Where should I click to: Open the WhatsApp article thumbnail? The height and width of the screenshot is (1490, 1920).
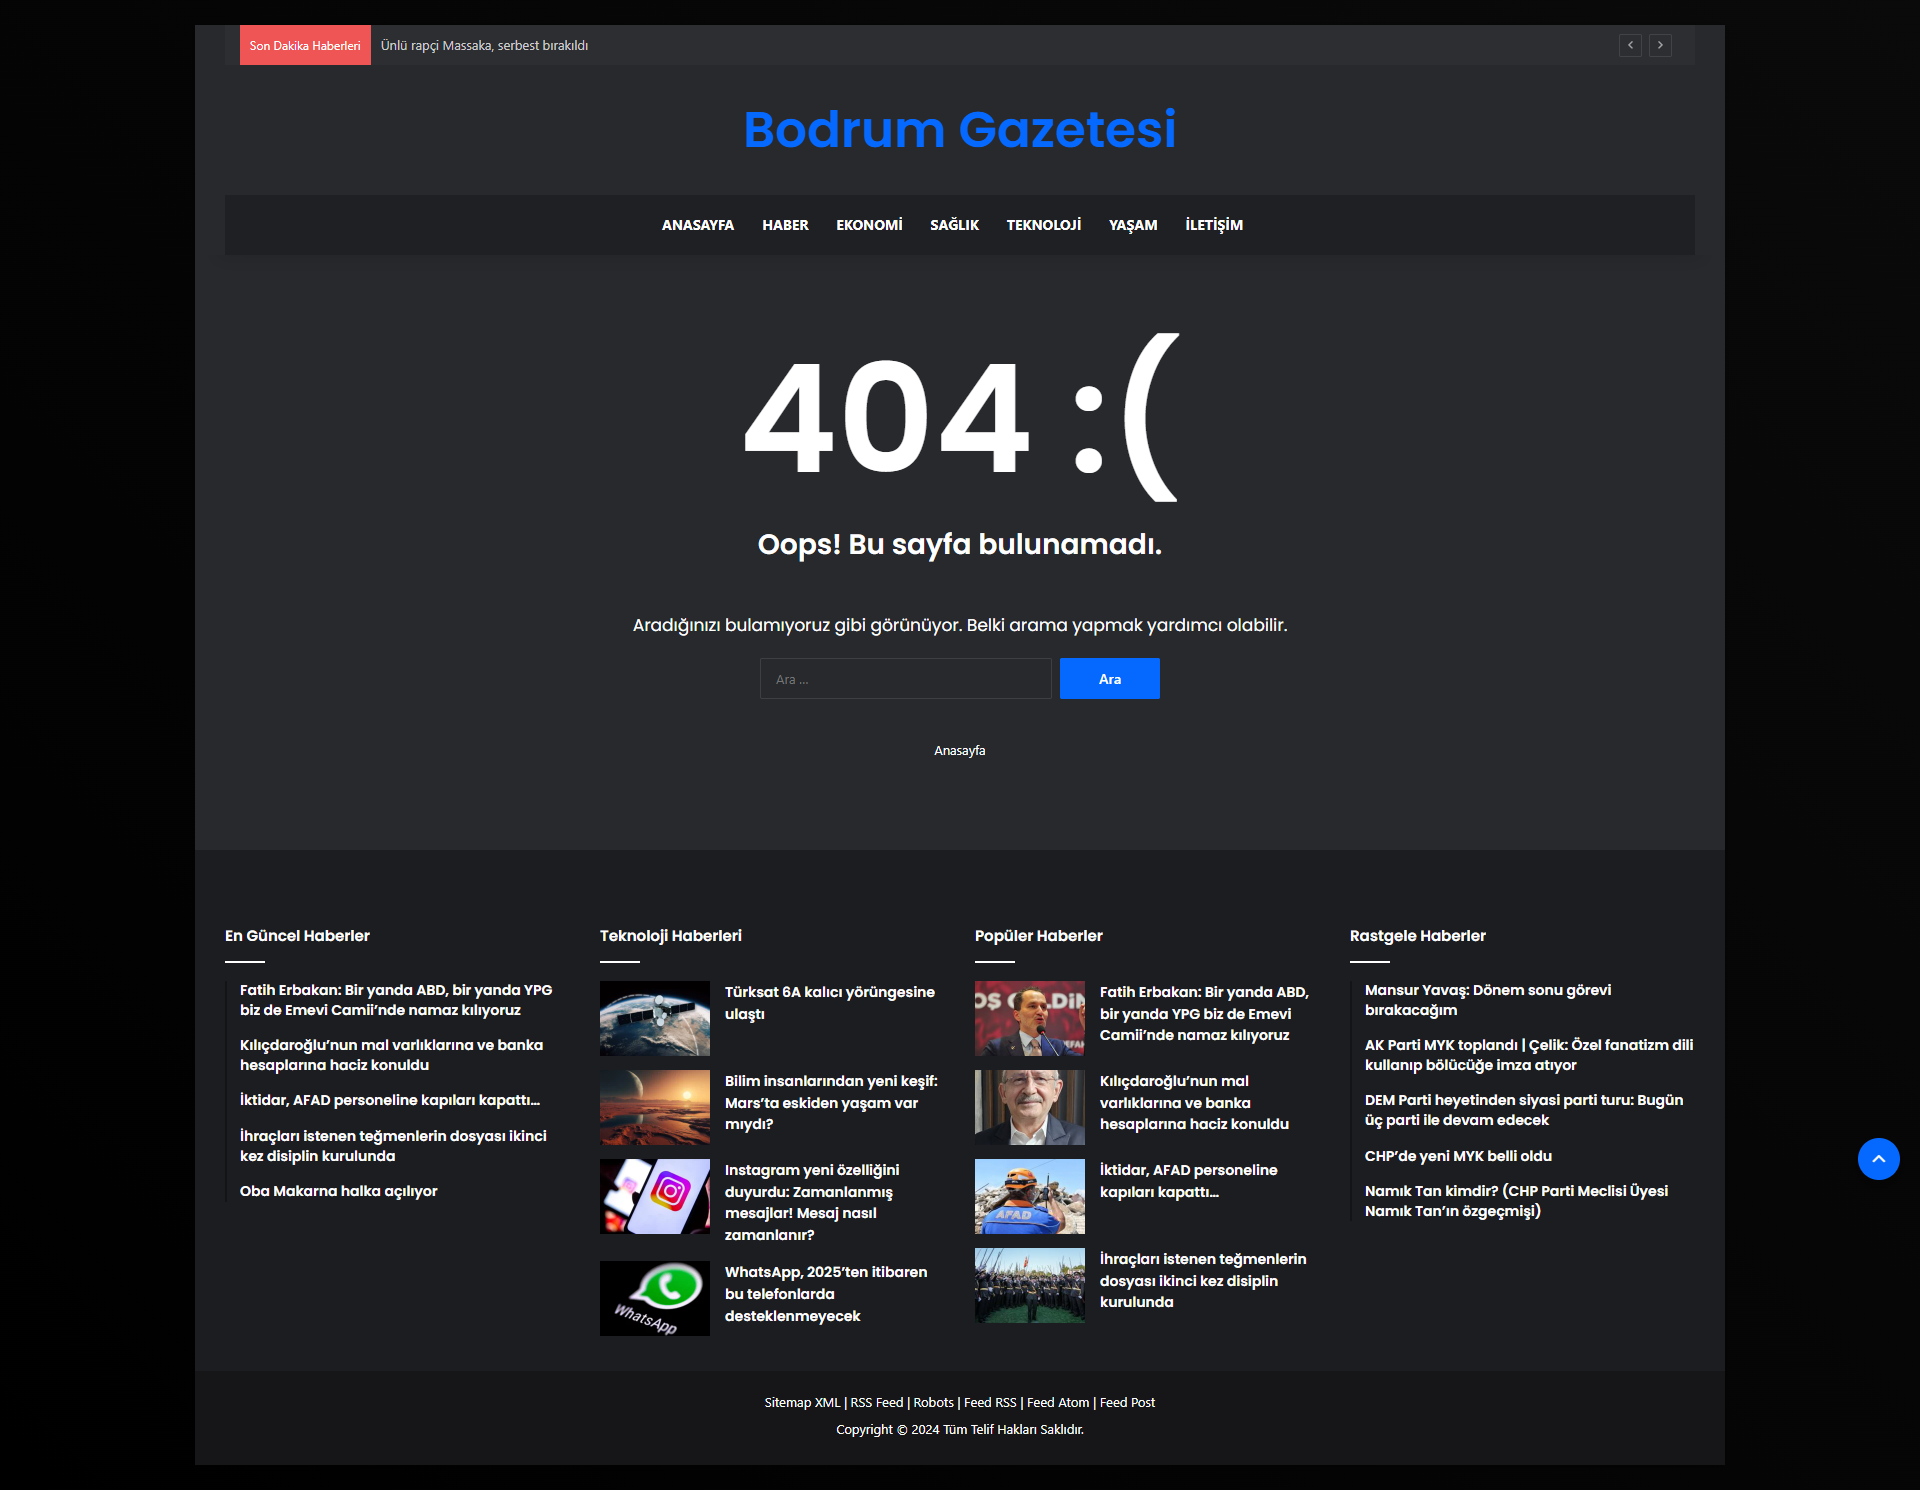pos(654,1298)
